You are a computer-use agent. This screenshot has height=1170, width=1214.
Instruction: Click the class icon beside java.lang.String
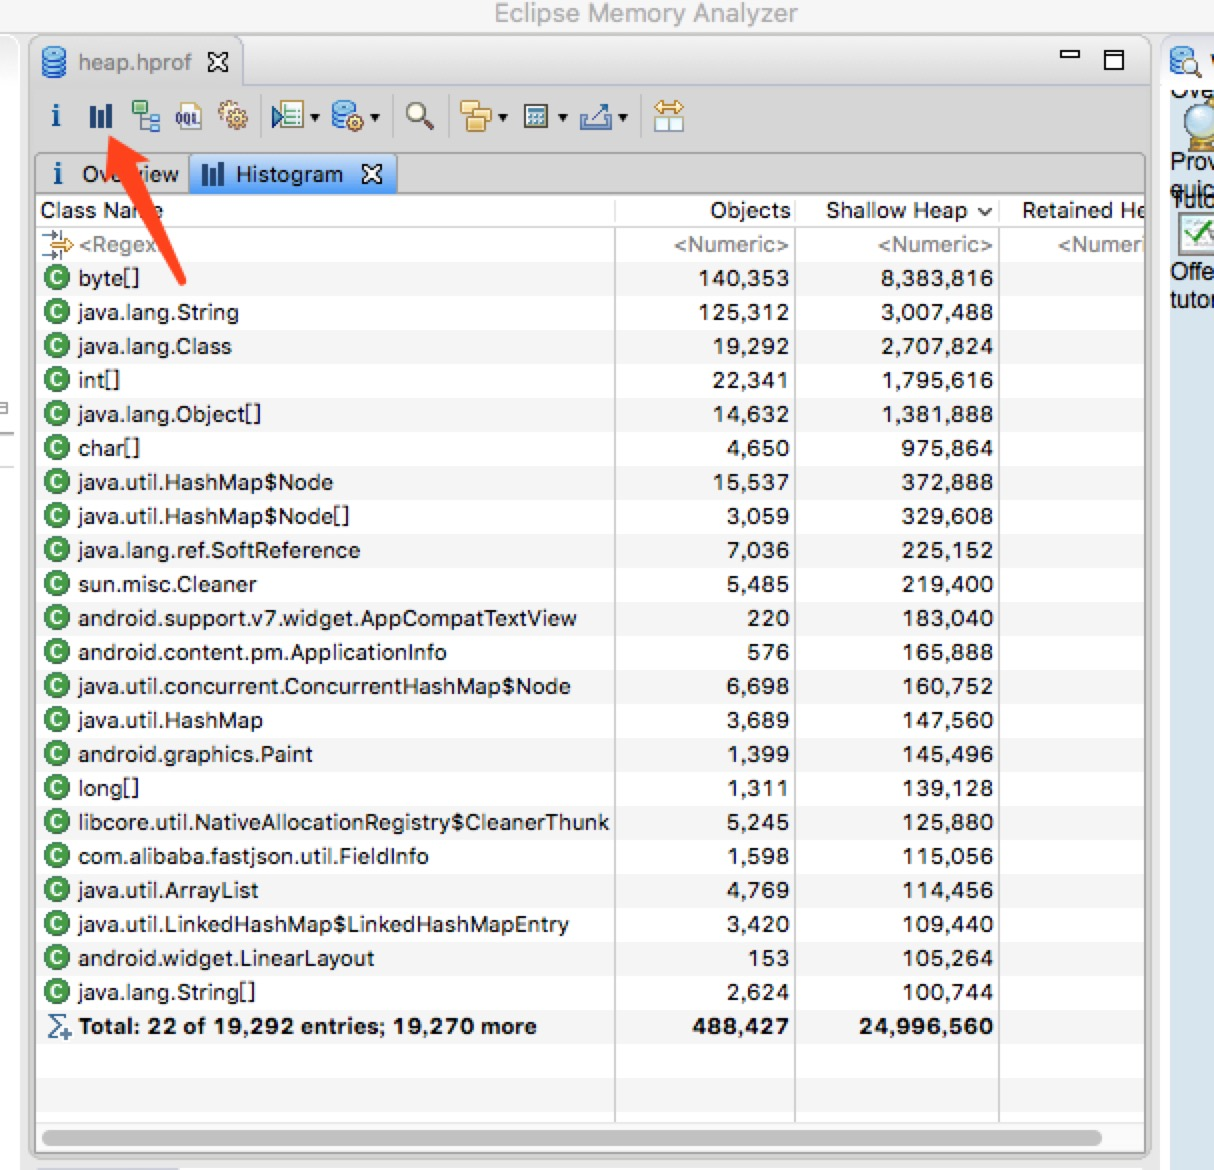57,312
